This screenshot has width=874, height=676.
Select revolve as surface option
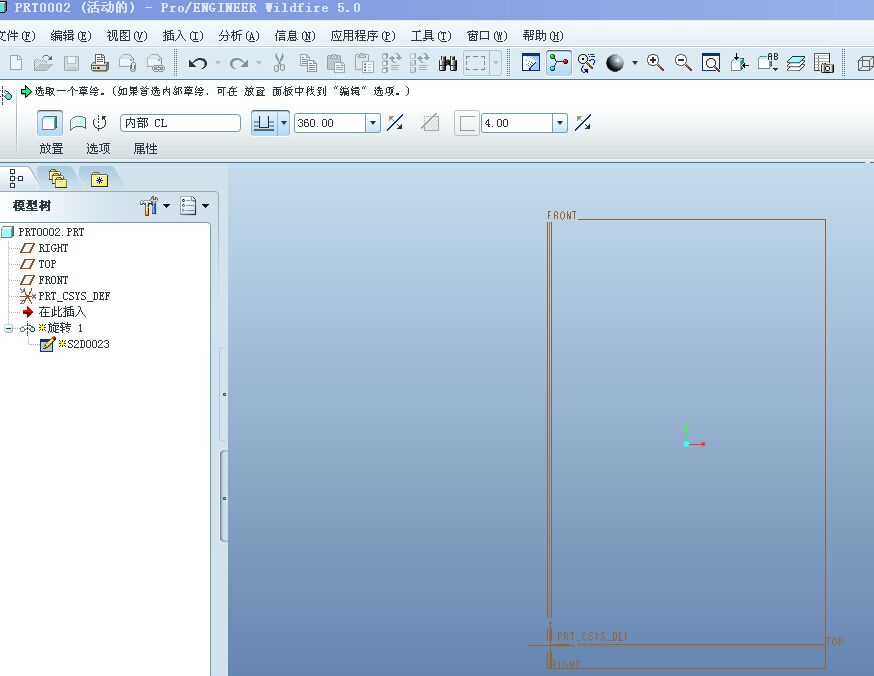pos(77,123)
